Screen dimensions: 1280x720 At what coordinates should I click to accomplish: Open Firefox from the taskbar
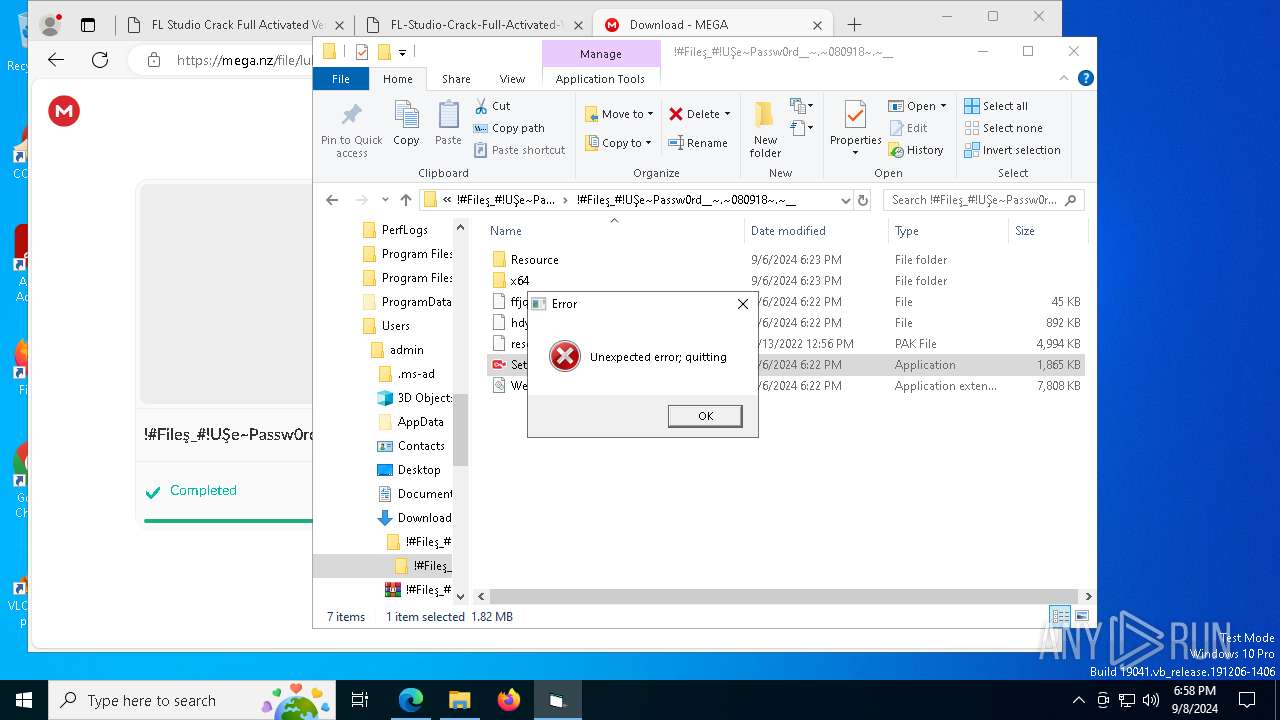click(509, 700)
